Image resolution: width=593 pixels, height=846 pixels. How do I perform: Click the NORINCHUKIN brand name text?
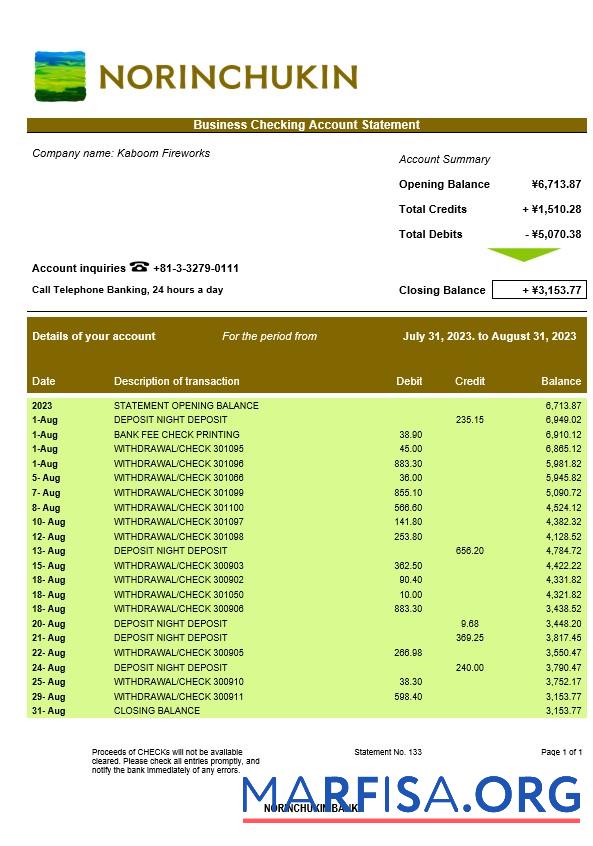[228, 77]
